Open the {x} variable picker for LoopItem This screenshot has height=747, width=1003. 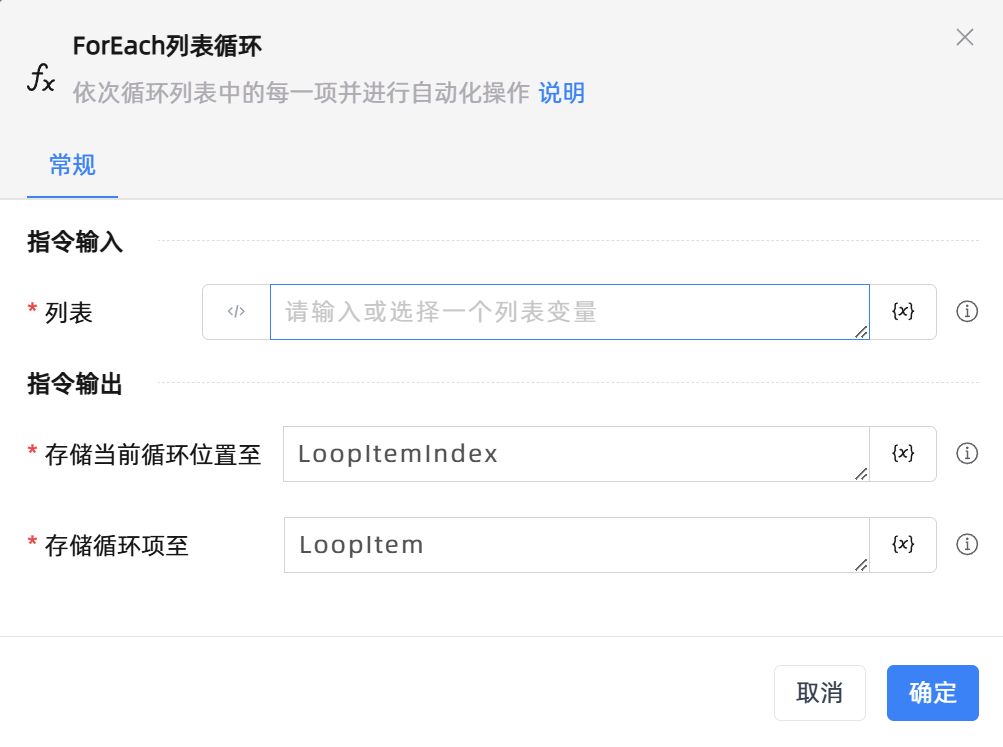[x=903, y=545]
